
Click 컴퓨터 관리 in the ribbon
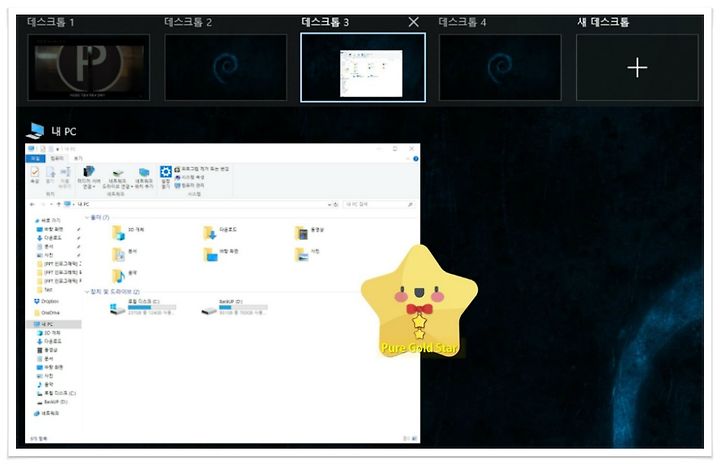[x=190, y=185]
